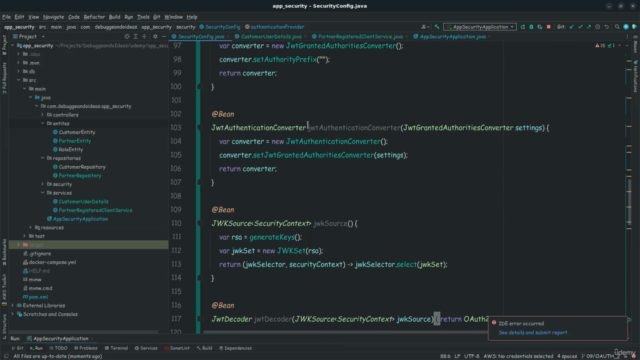Open Git history clock icon
Viewport: 640px width, 360px height.
click(x=598, y=27)
